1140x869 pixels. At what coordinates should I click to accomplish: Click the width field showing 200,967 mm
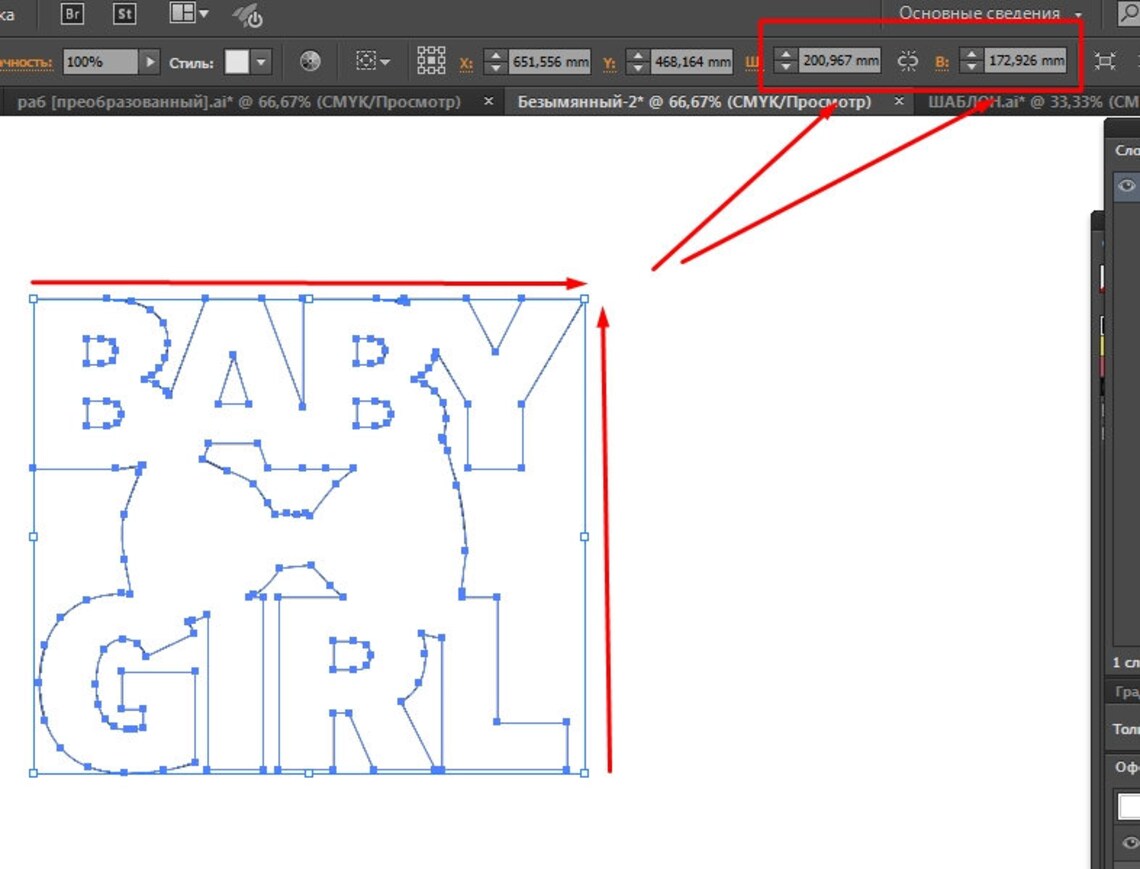click(840, 60)
